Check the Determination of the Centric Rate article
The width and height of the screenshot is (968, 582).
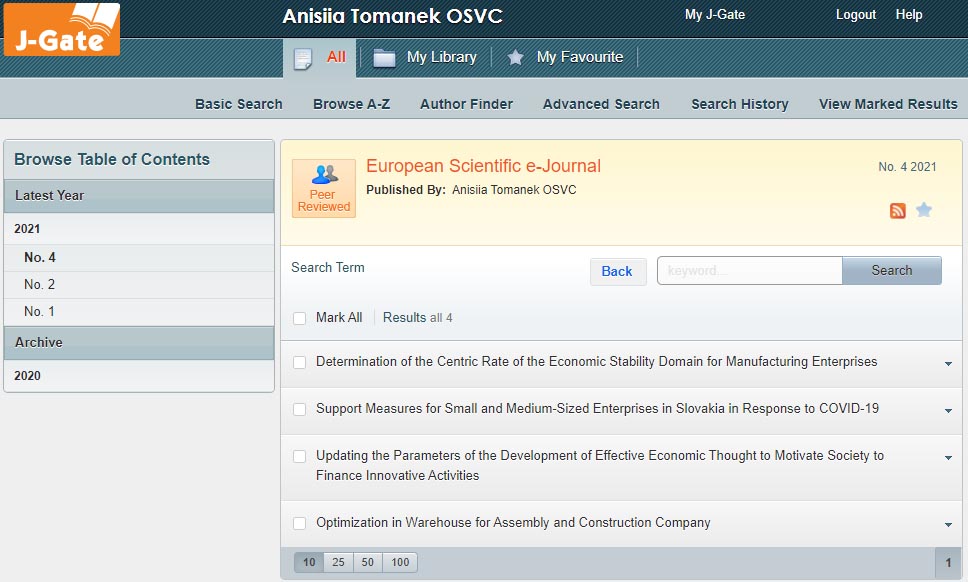[300, 362]
